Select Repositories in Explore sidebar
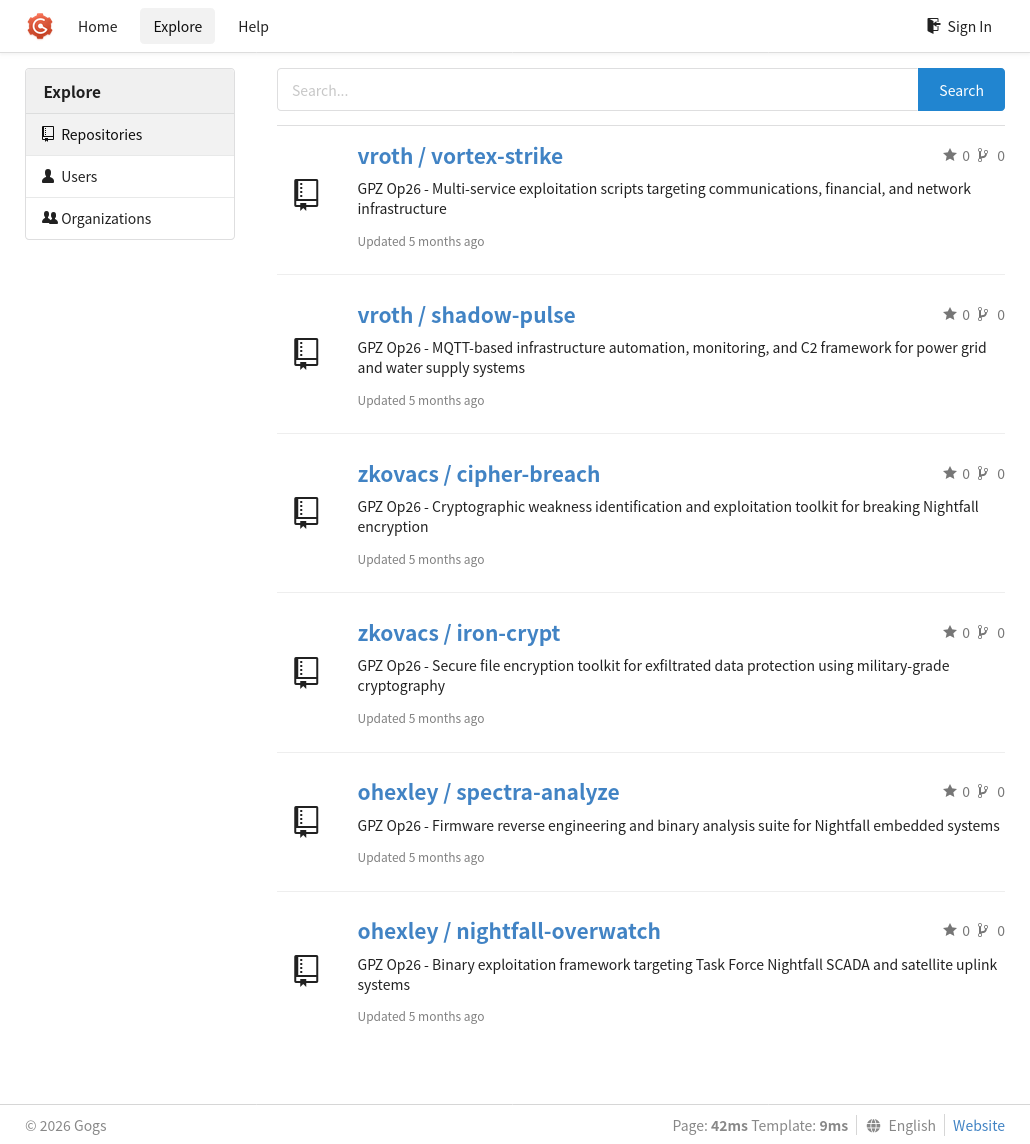The image size is (1030, 1144). click(x=130, y=134)
